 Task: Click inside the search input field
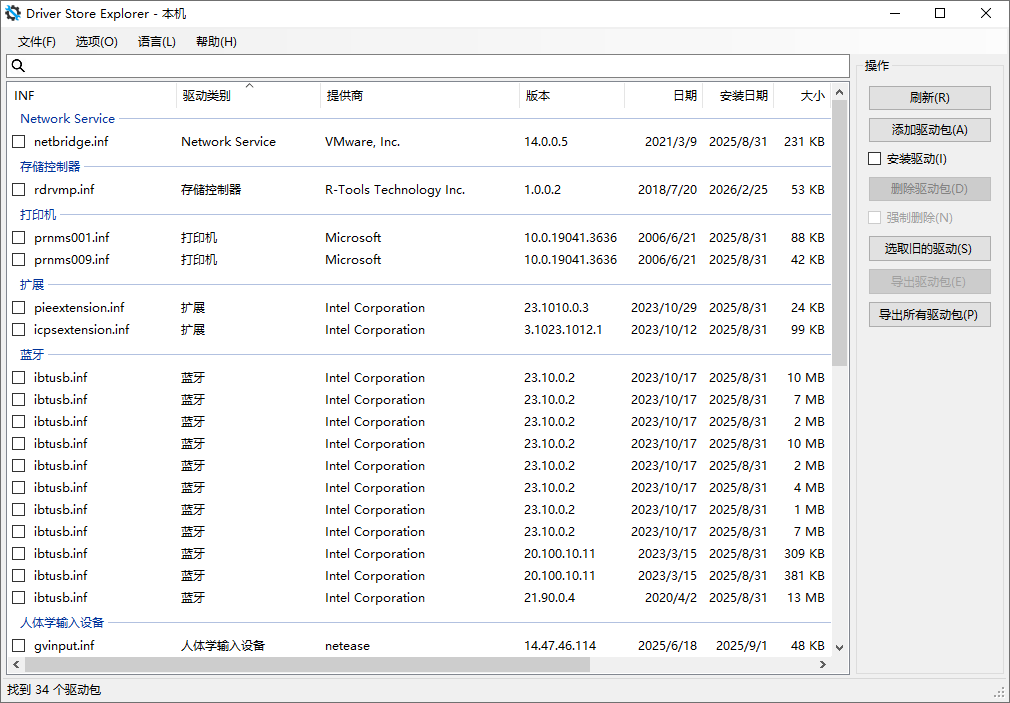400,65
